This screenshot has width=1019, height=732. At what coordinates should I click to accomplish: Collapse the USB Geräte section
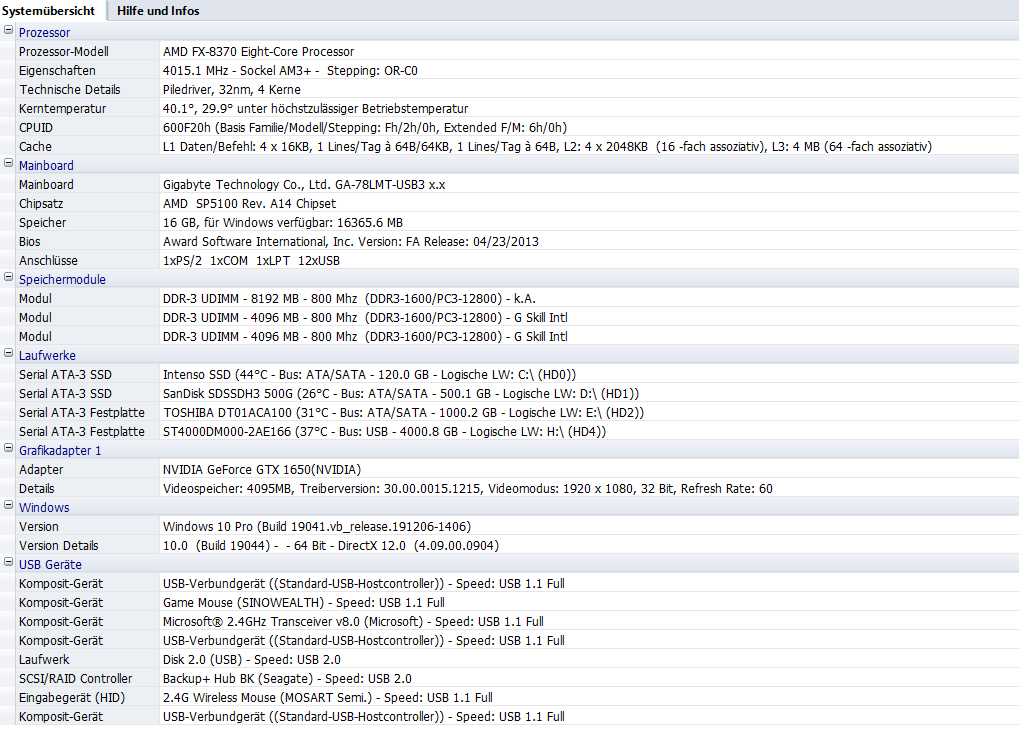(x=8, y=562)
